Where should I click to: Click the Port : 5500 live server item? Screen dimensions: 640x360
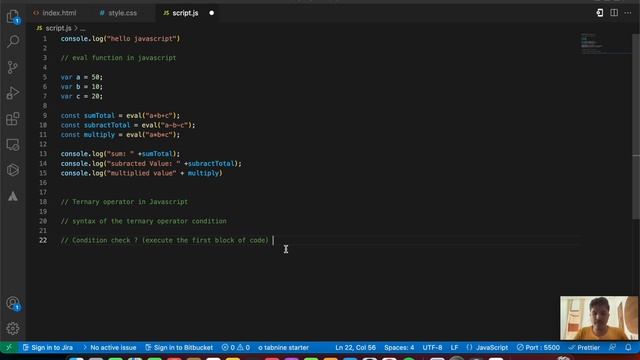click(x=538, y=348)
